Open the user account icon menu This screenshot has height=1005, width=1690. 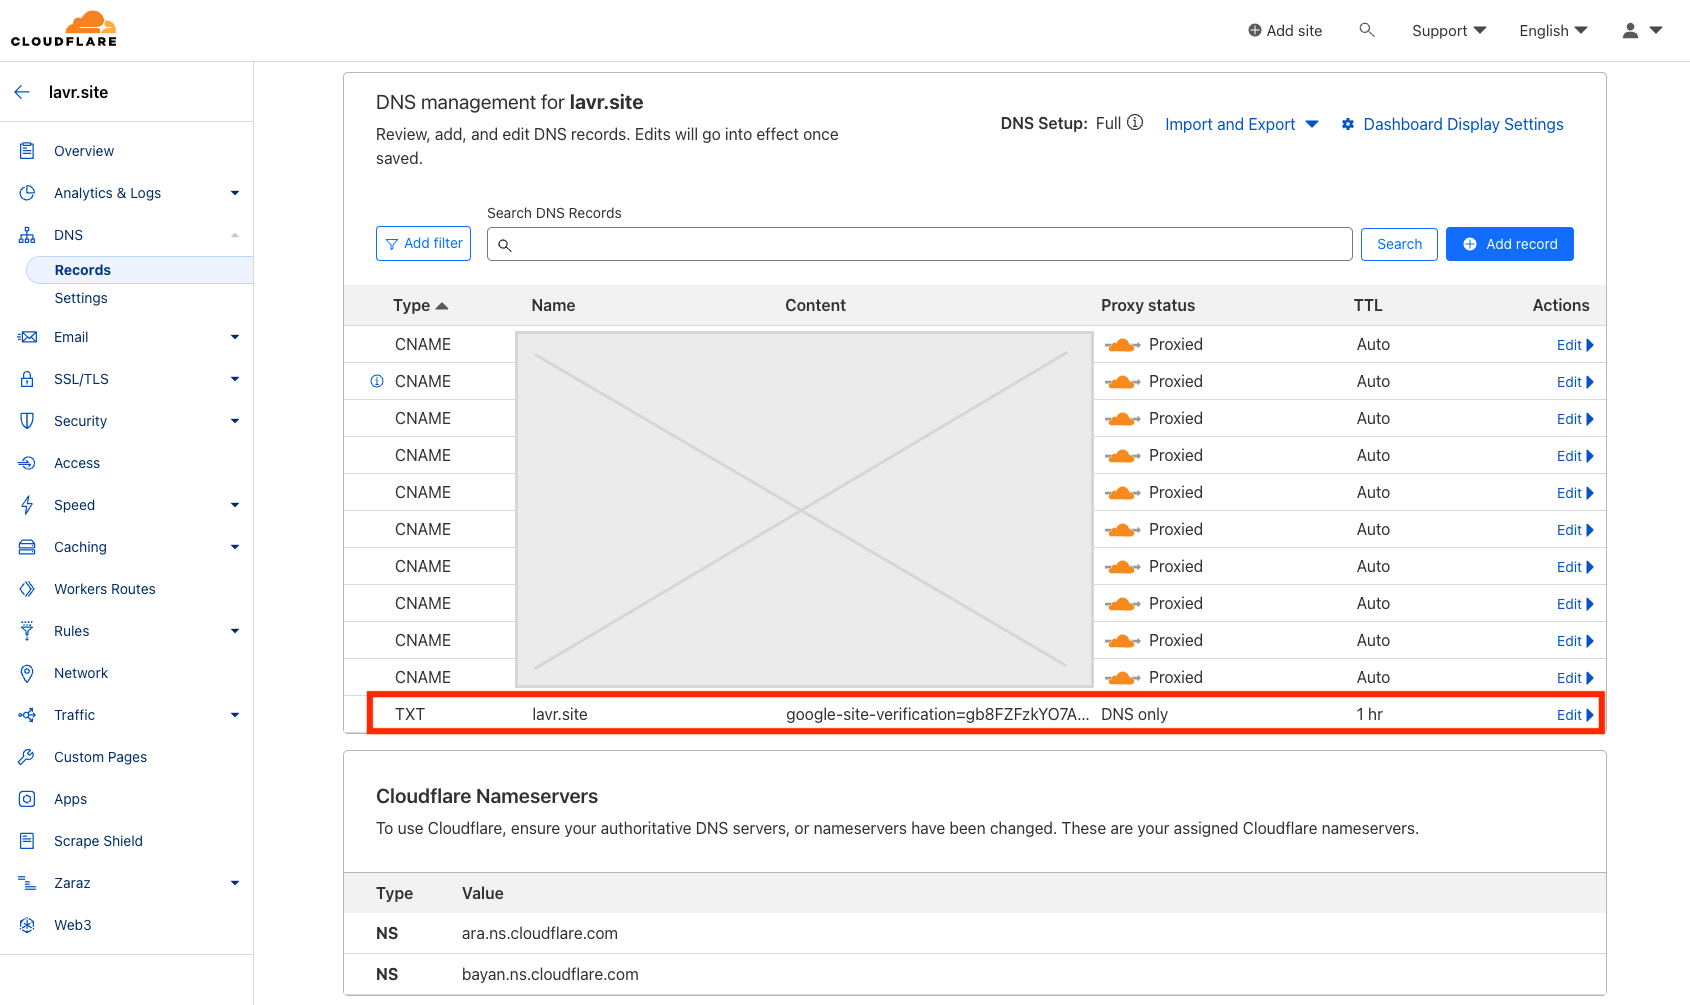click(1641, 31)
